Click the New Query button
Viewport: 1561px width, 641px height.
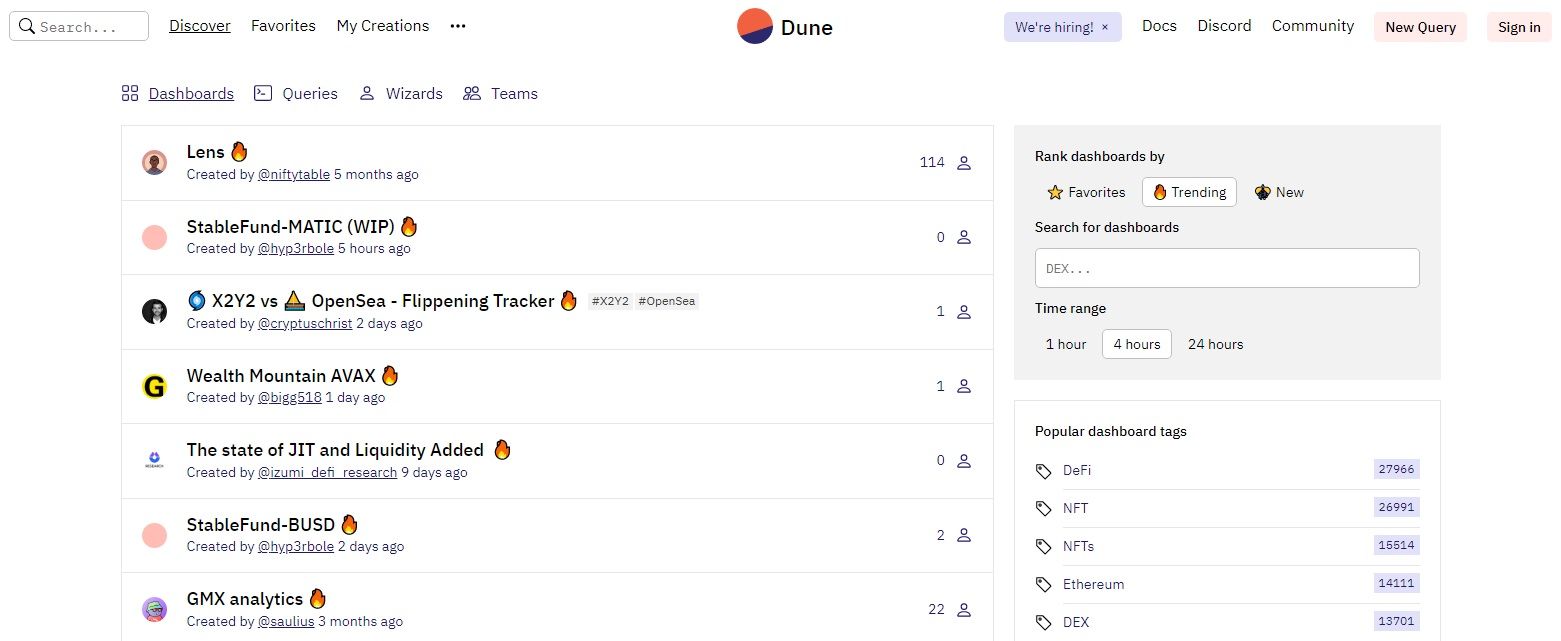click(x=1420, y=27)
